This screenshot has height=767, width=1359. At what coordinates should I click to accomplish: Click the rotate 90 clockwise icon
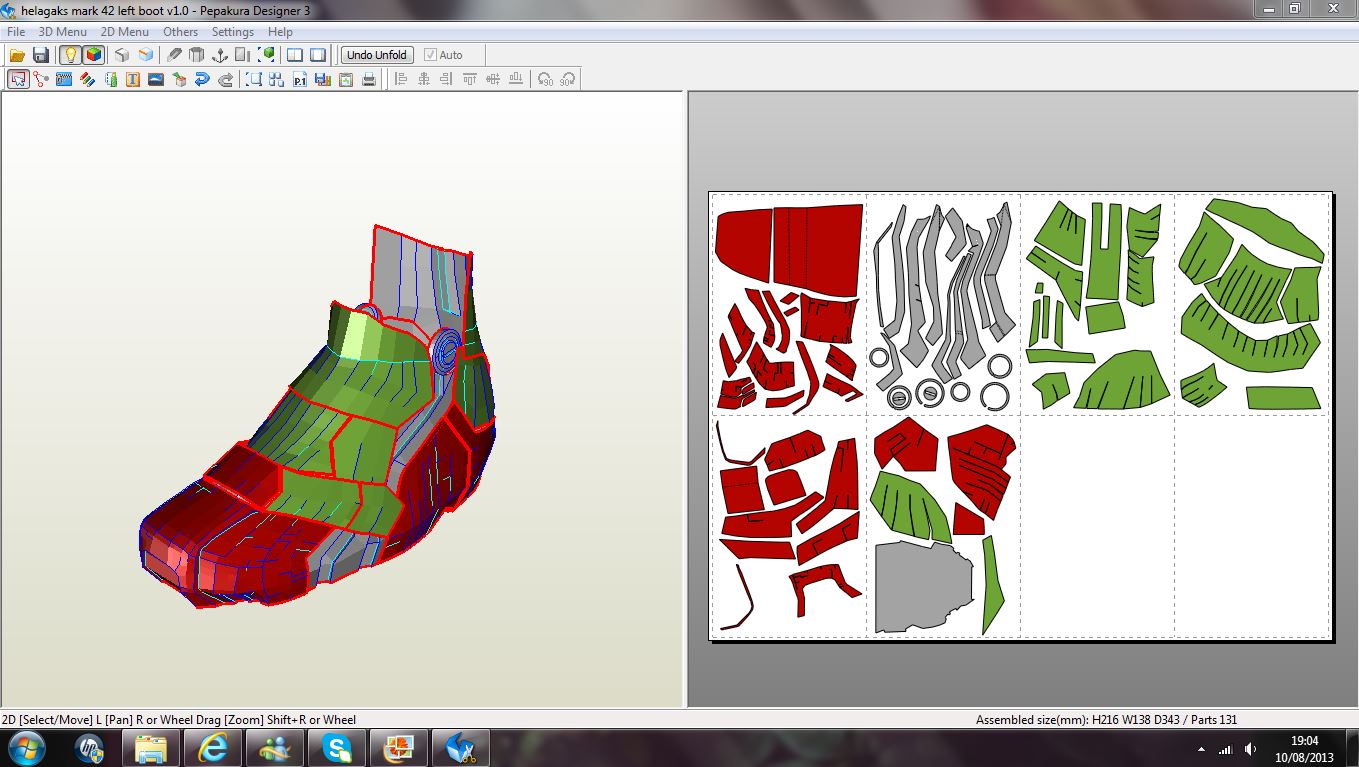(x=568, y=79)
